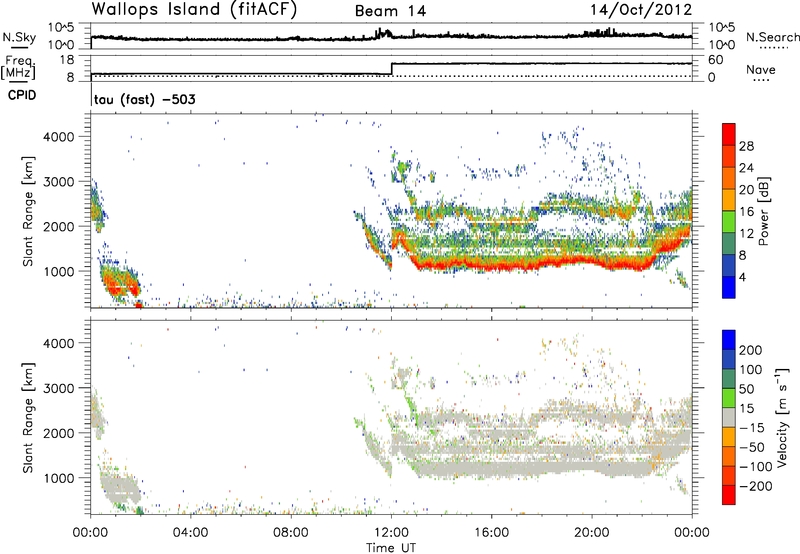The width and height of the screenshot is (800, 554).
Task: Click the '04:00' time axis tick
Action: 191,532
